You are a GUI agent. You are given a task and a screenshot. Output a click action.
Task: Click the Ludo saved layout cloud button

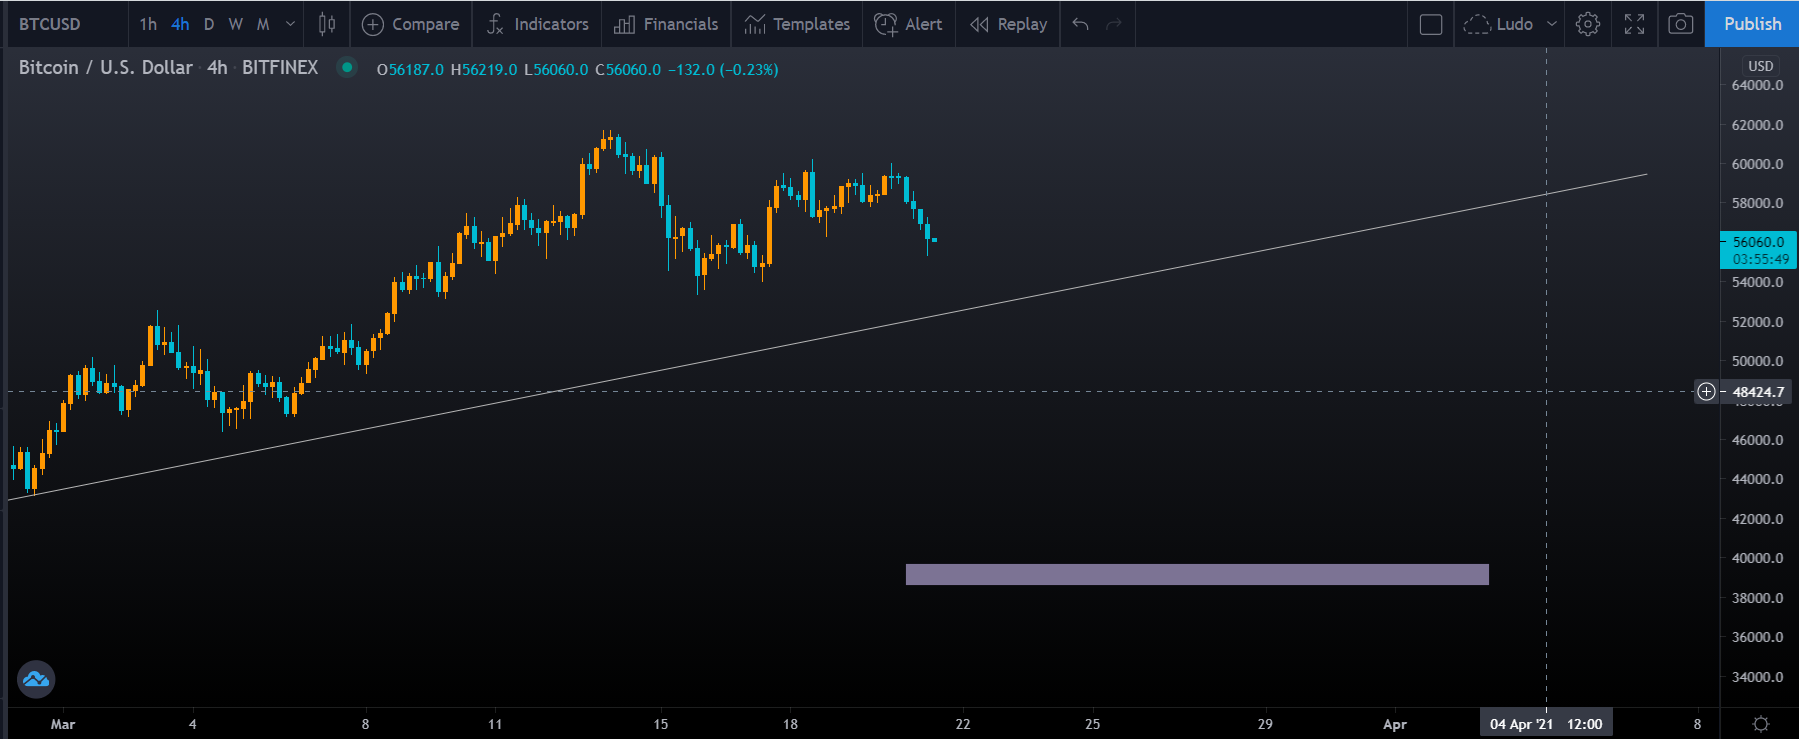pos(1498,24)
